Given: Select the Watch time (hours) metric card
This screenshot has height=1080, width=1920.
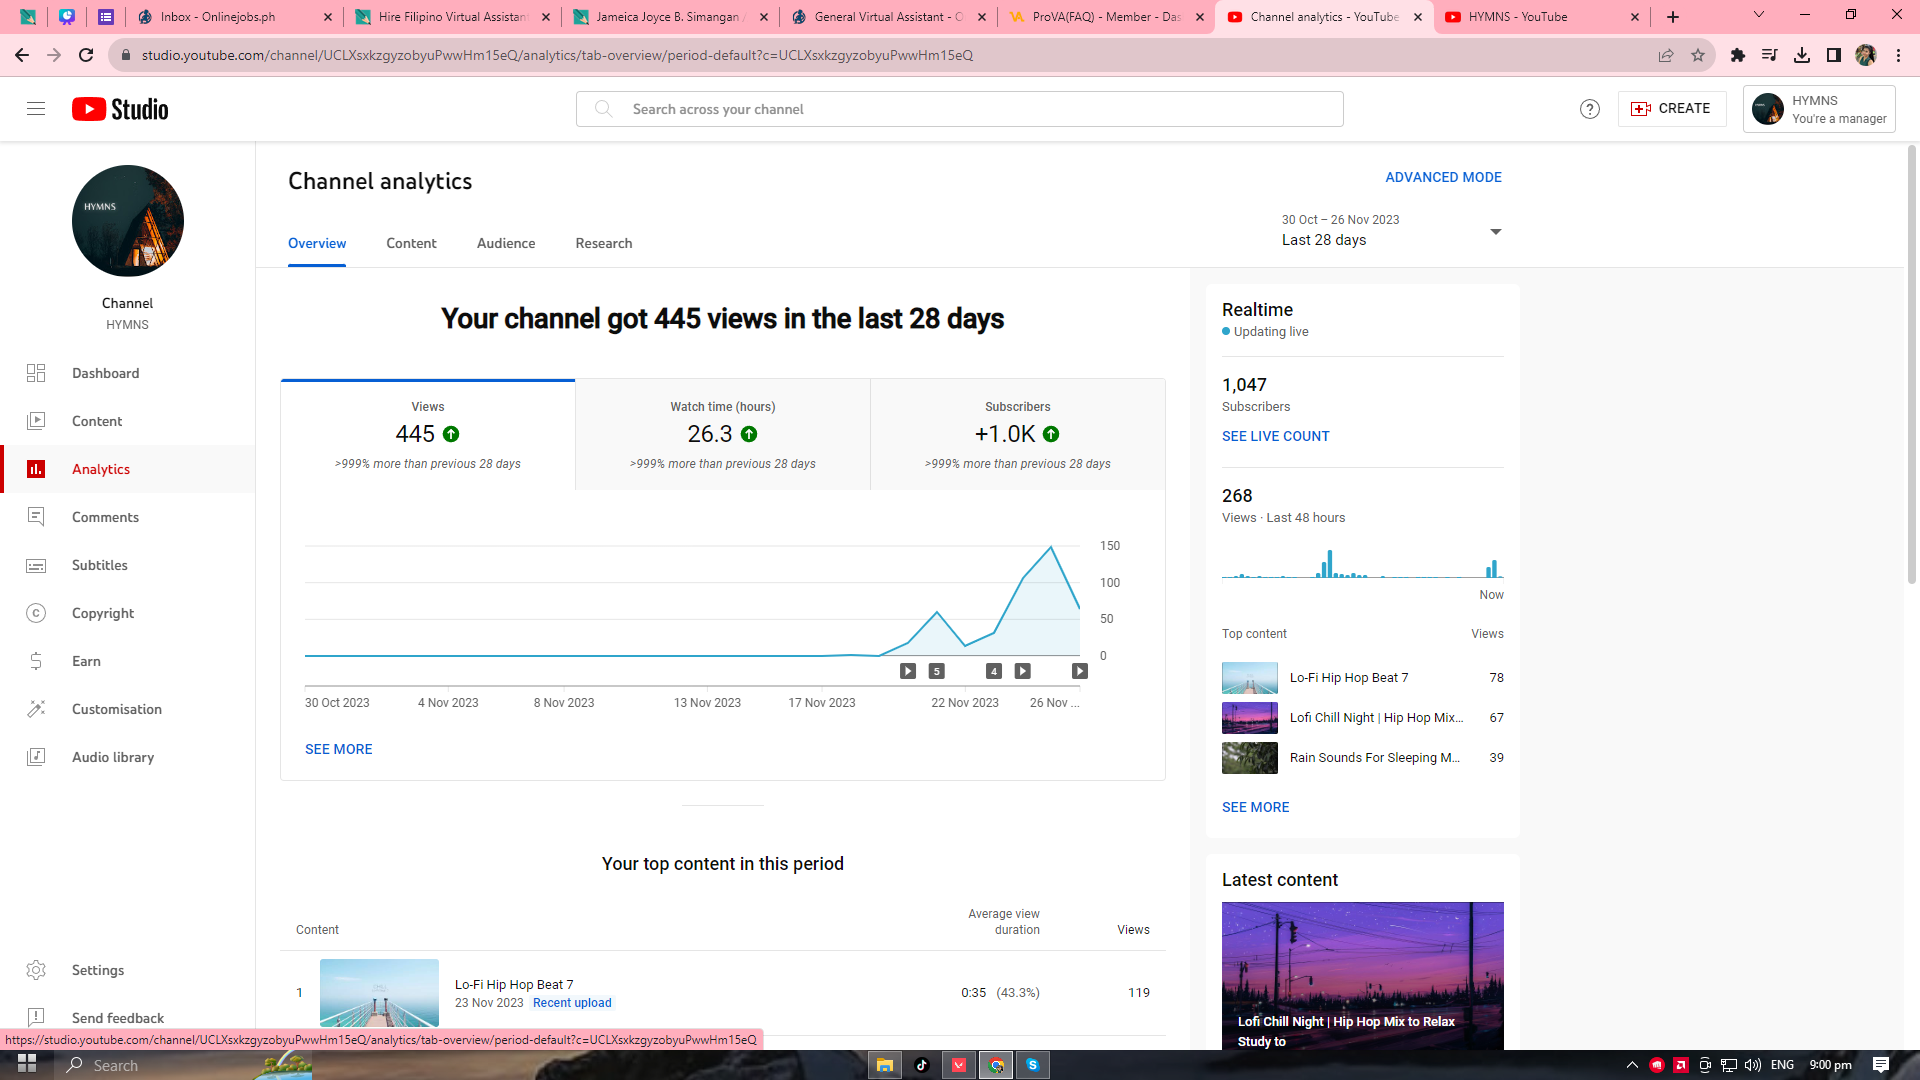Looking at the screenshot, I should point(722,435).
